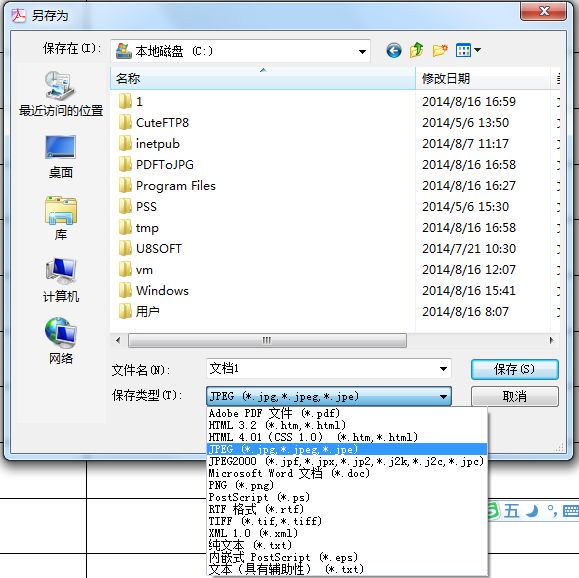The image size is (579, 578).
Task: Choose 纯文本 (*.txt) type
Action: tap(347, 545)
